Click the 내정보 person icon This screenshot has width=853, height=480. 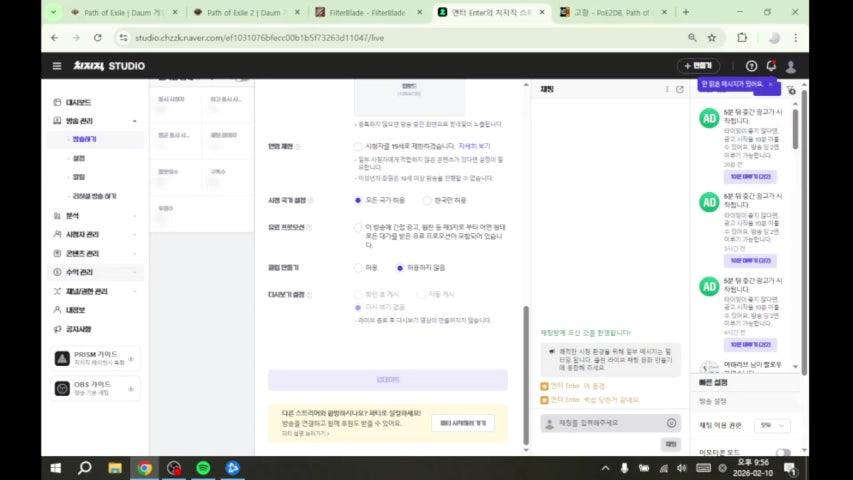tap(57, 310)
